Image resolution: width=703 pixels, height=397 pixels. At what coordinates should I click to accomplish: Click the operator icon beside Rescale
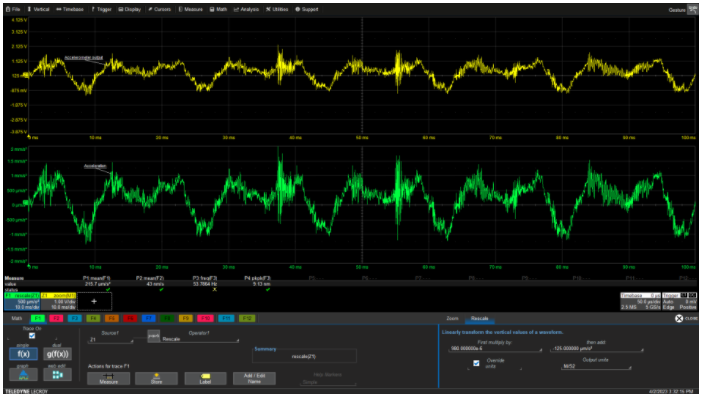point(153,336)
